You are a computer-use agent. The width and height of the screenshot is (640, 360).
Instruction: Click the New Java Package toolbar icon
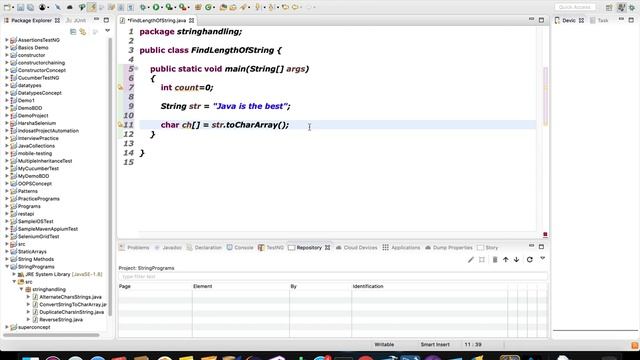pos(198,7)
